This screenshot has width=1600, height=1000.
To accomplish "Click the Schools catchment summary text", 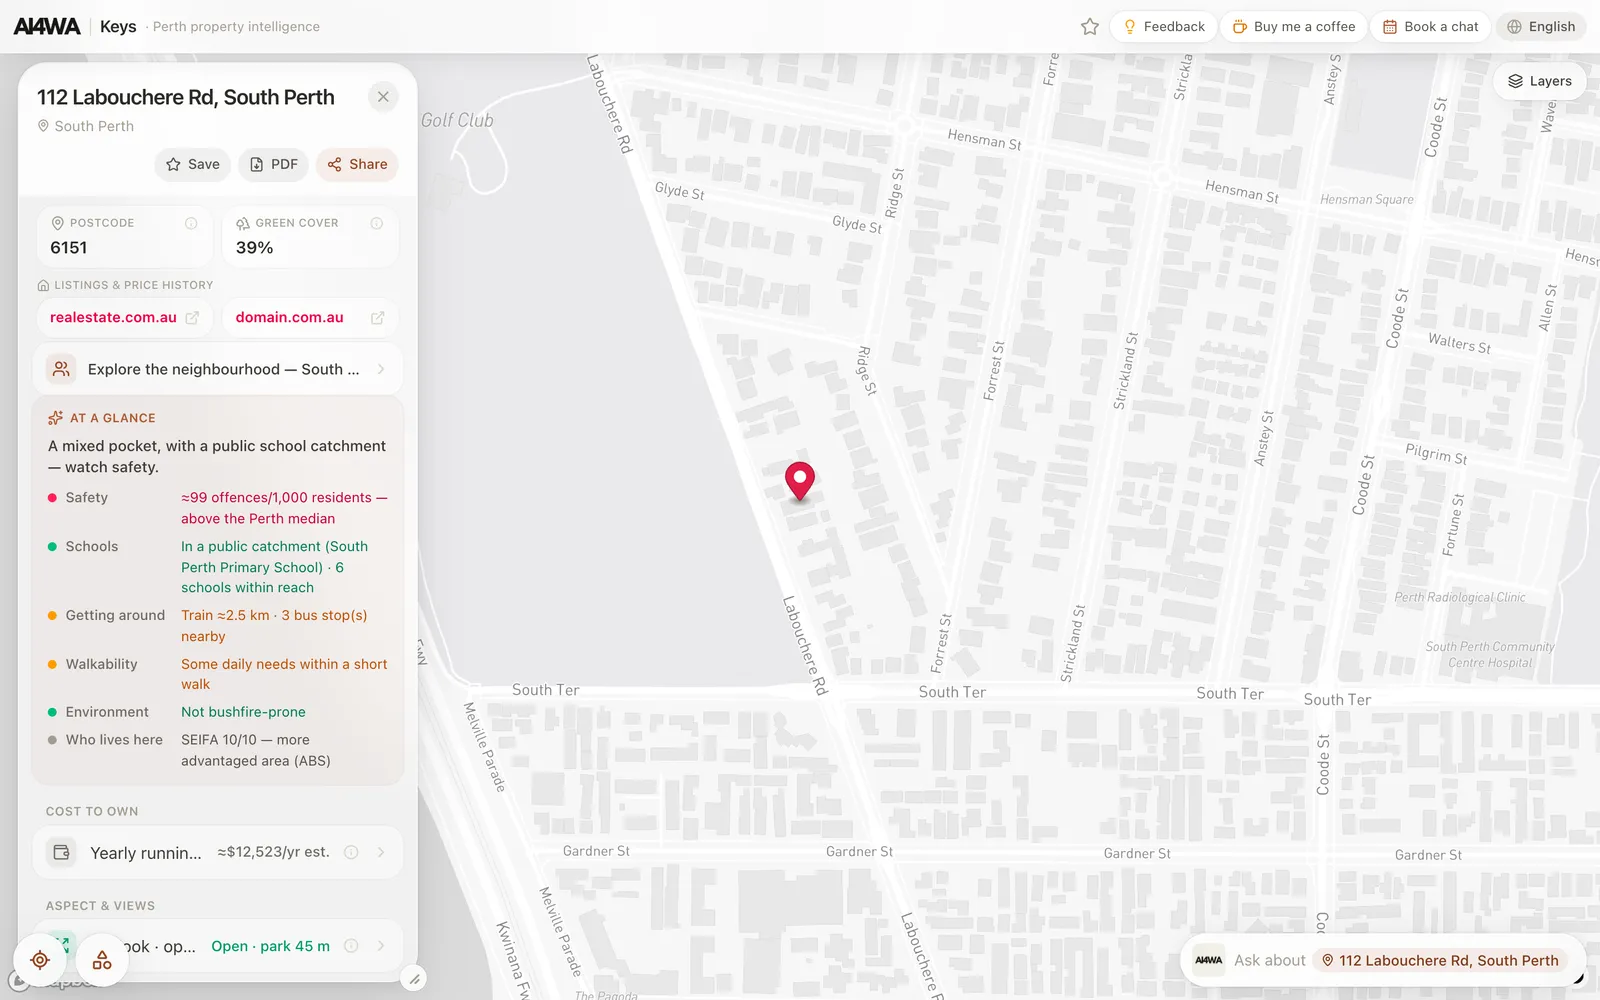I will (275, 567).
